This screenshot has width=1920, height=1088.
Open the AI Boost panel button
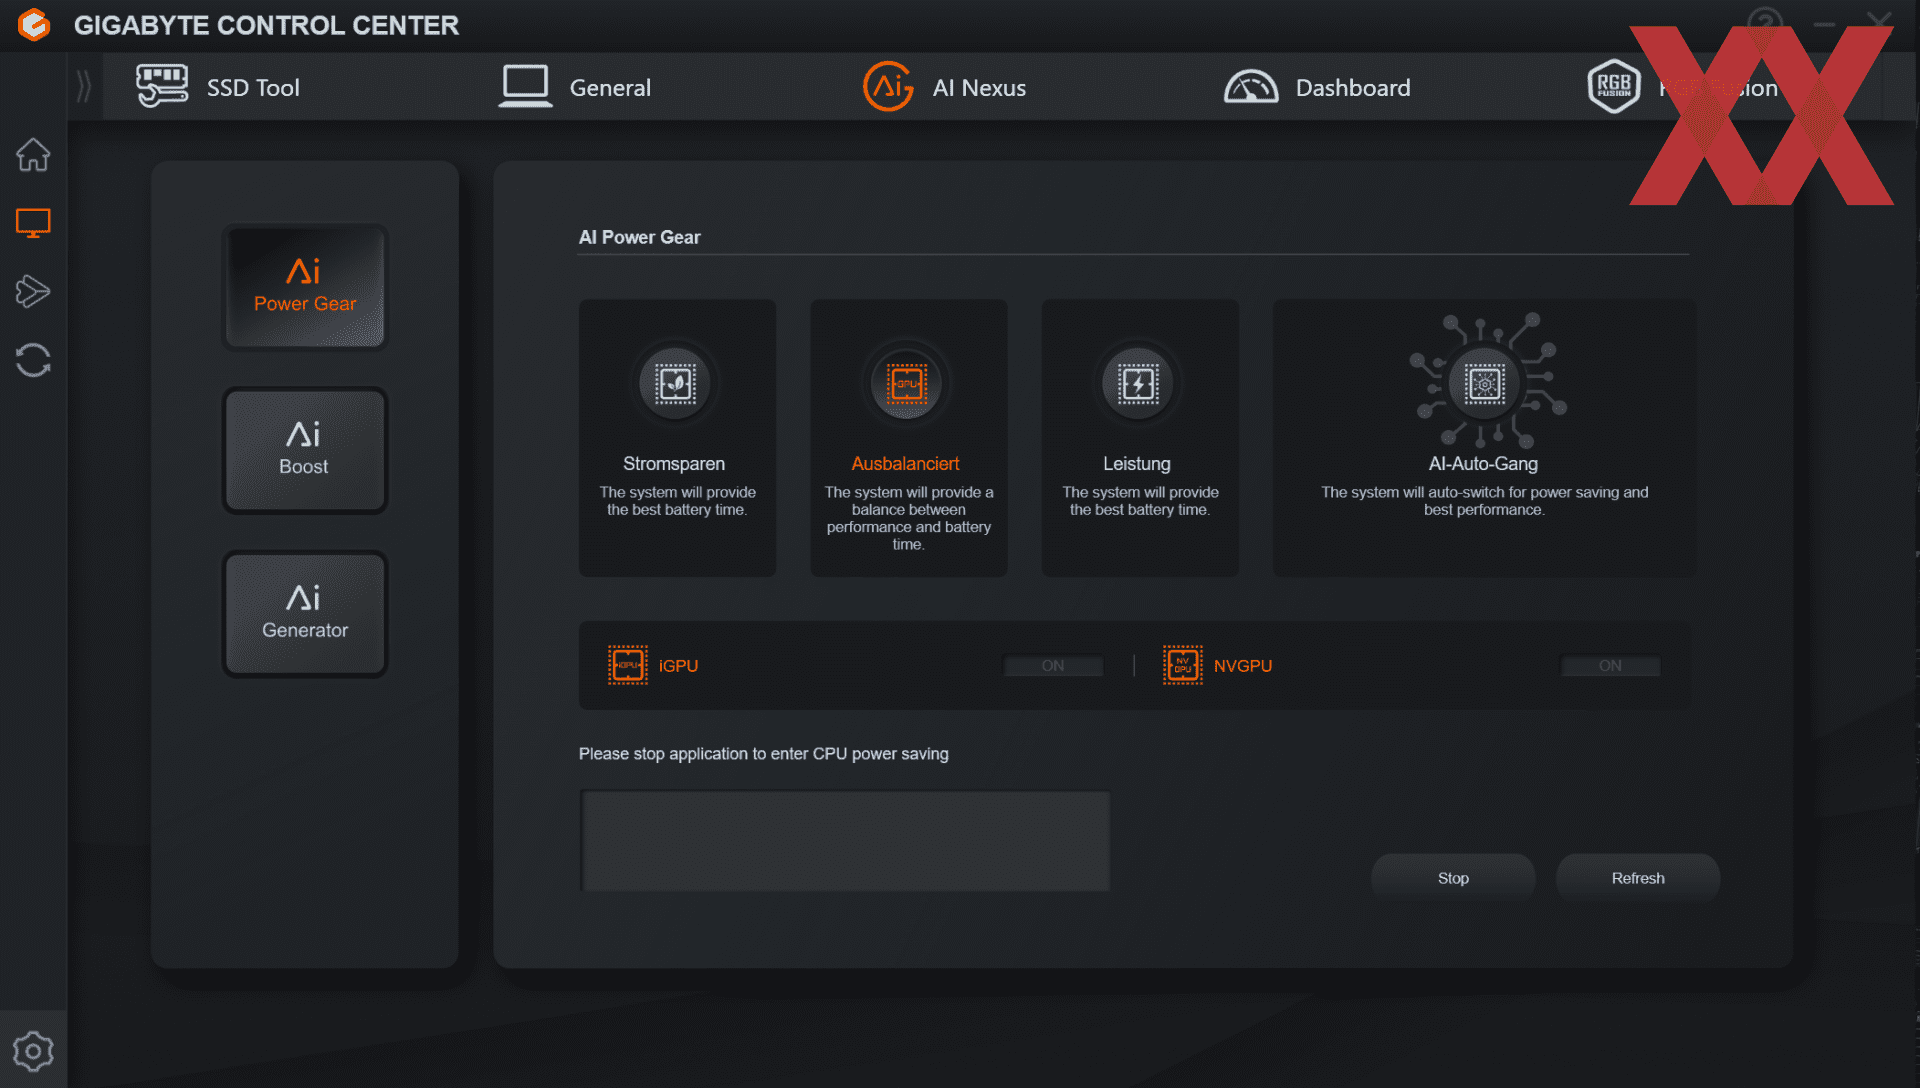click(x=304, y=451)
